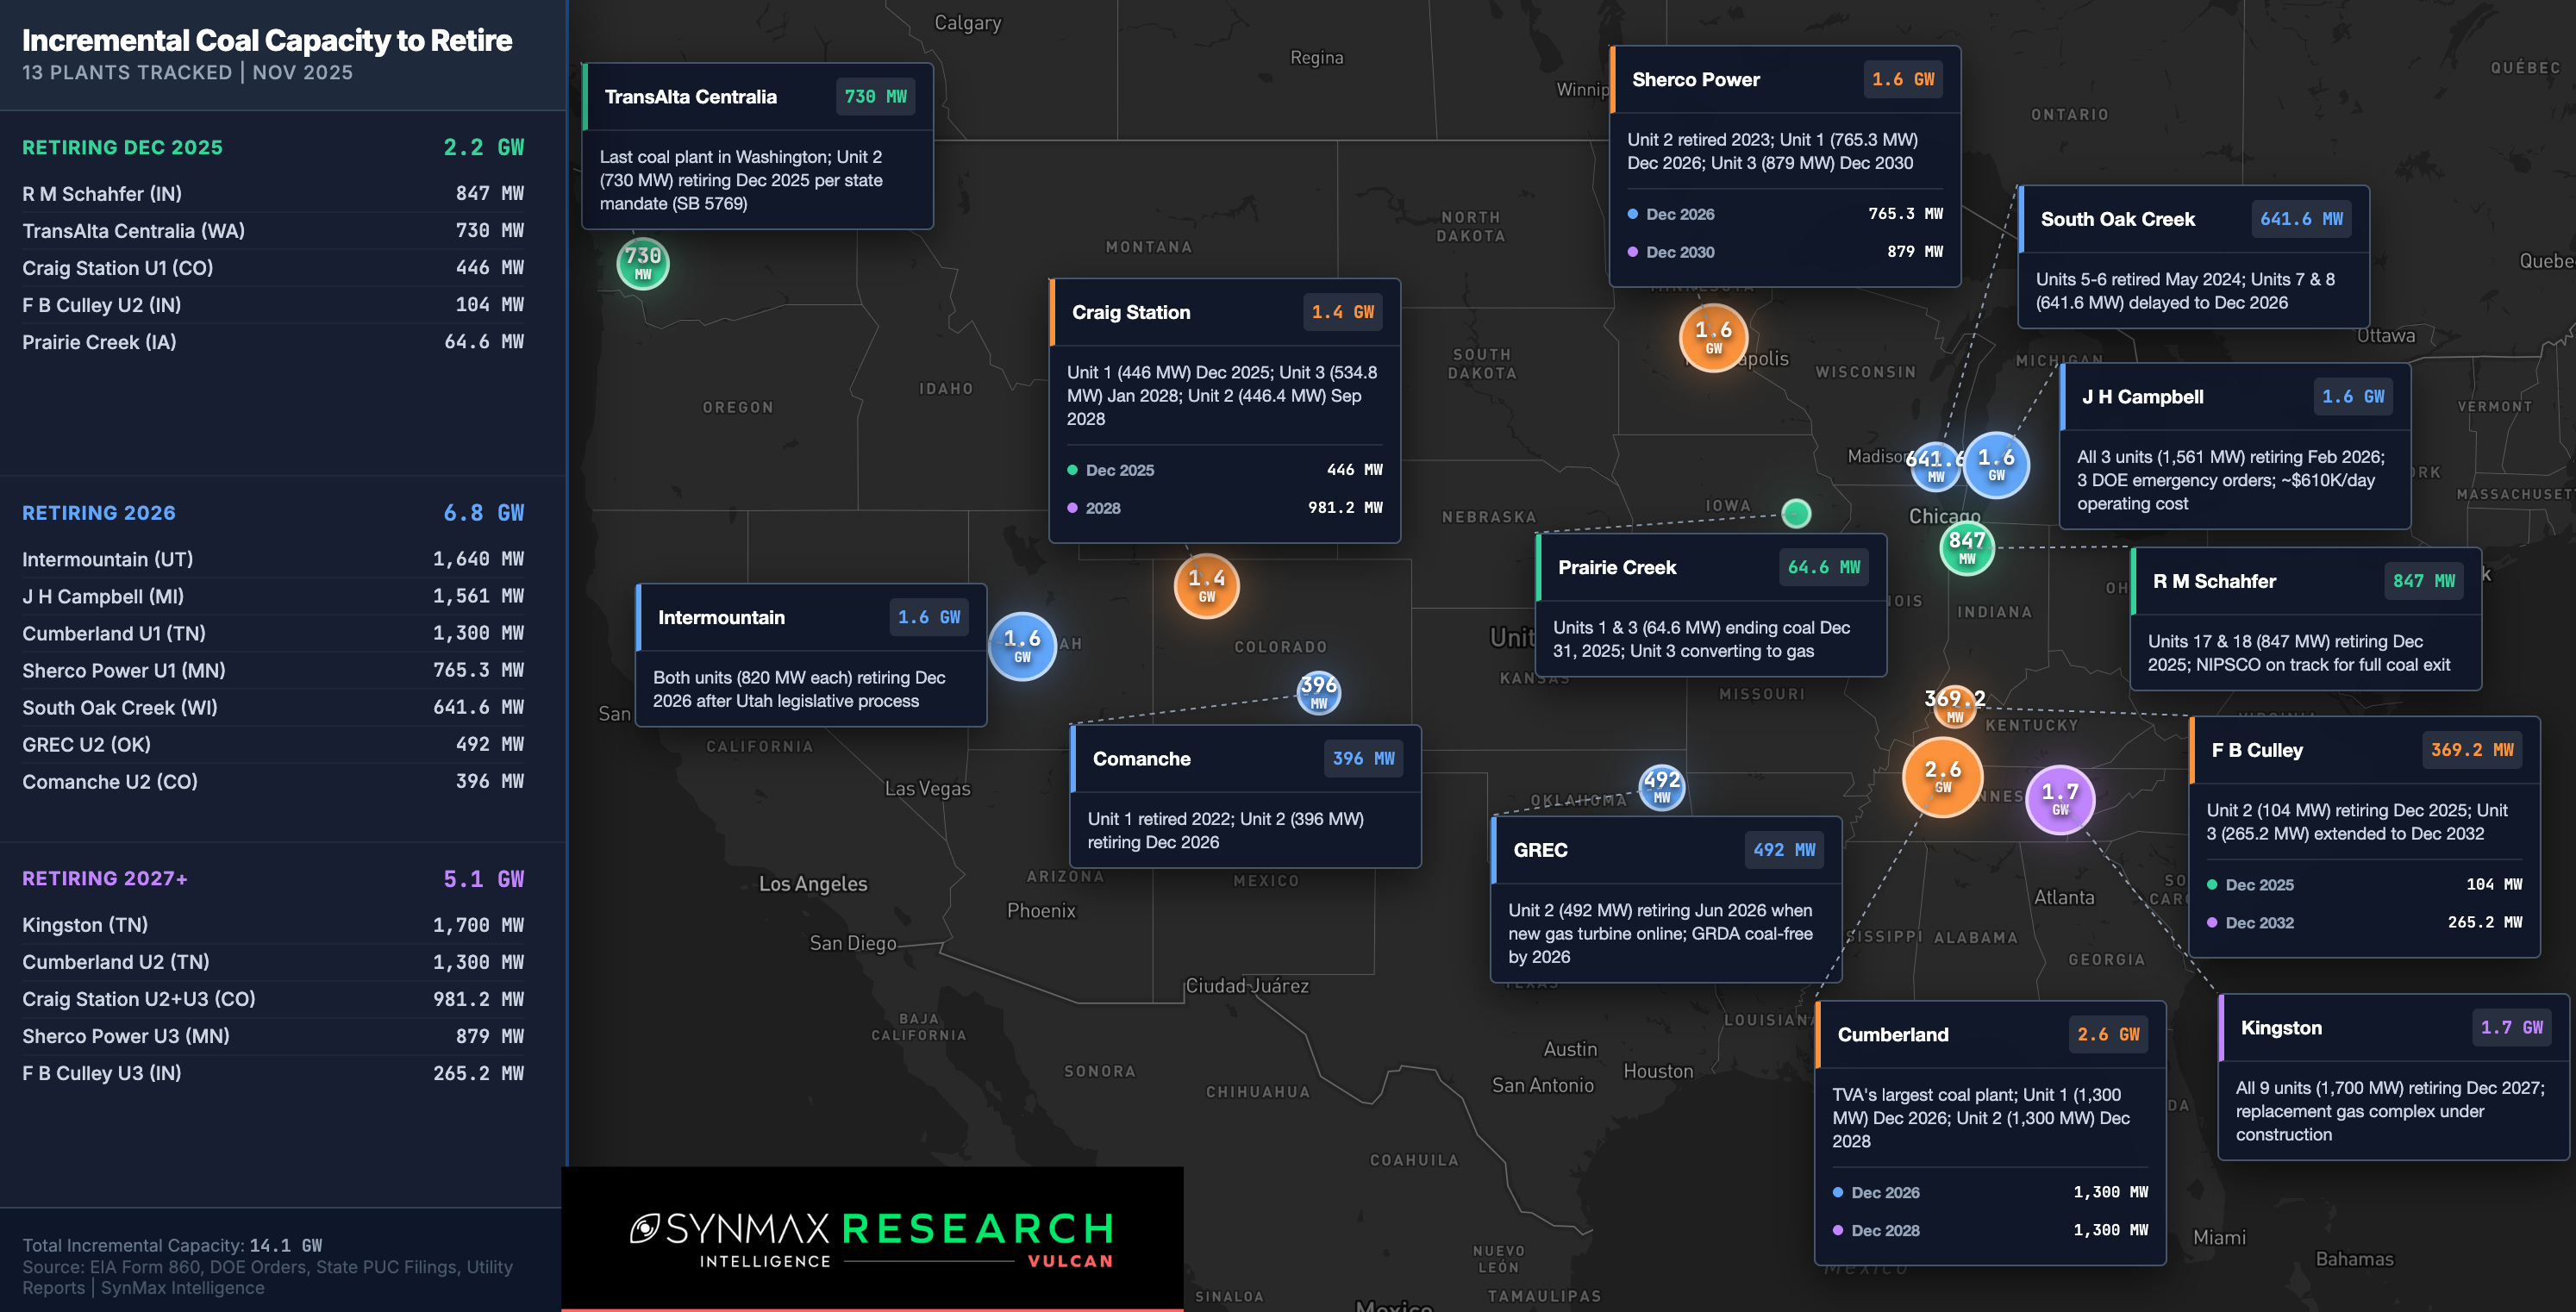The image size is (2576, 1312).
Task: Click the 1.6 GW badge on J H Campbell card
Action: 2351,396
